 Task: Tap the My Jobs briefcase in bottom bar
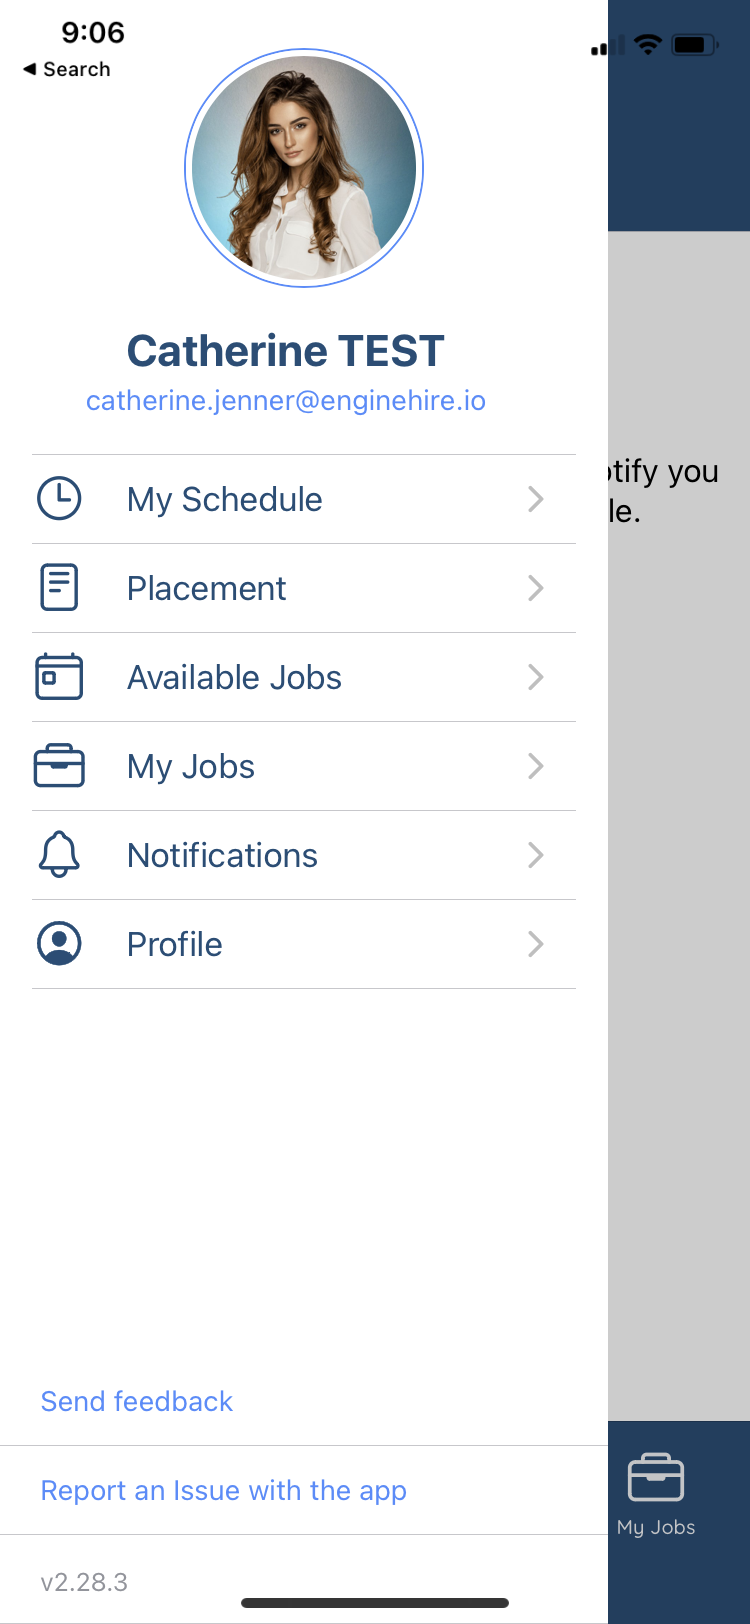click(656, 1478)
